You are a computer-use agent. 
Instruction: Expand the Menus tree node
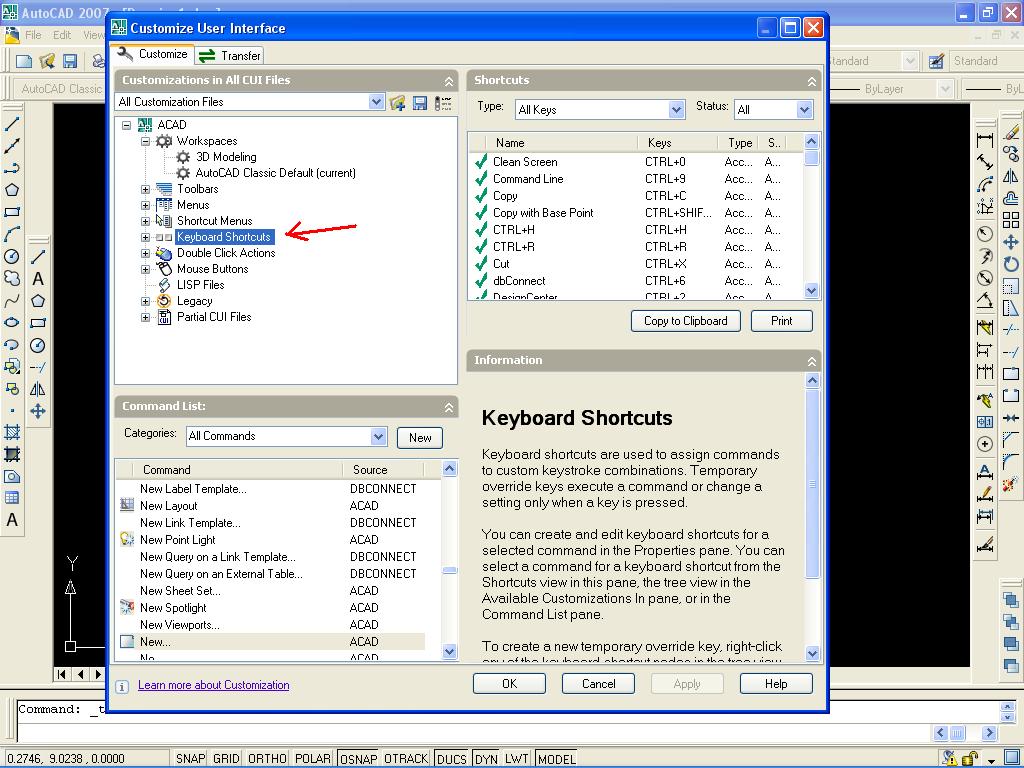pyautogui.click(x=146, y=205)
